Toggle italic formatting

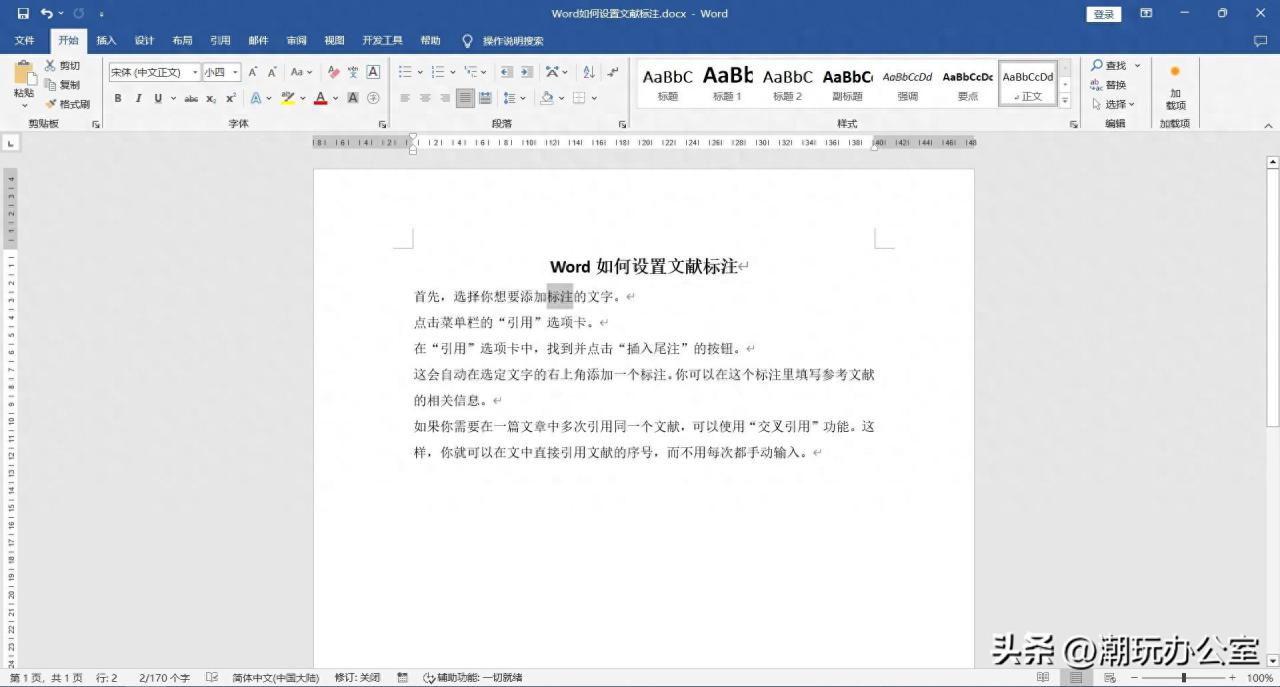point(138,98)
